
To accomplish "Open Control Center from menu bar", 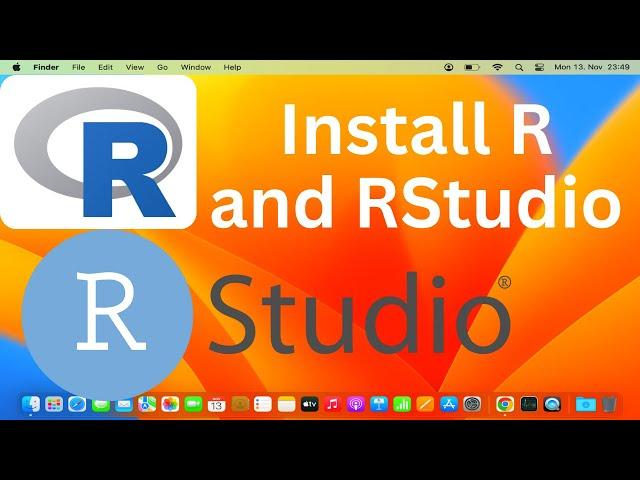I will tap(539, 67).
